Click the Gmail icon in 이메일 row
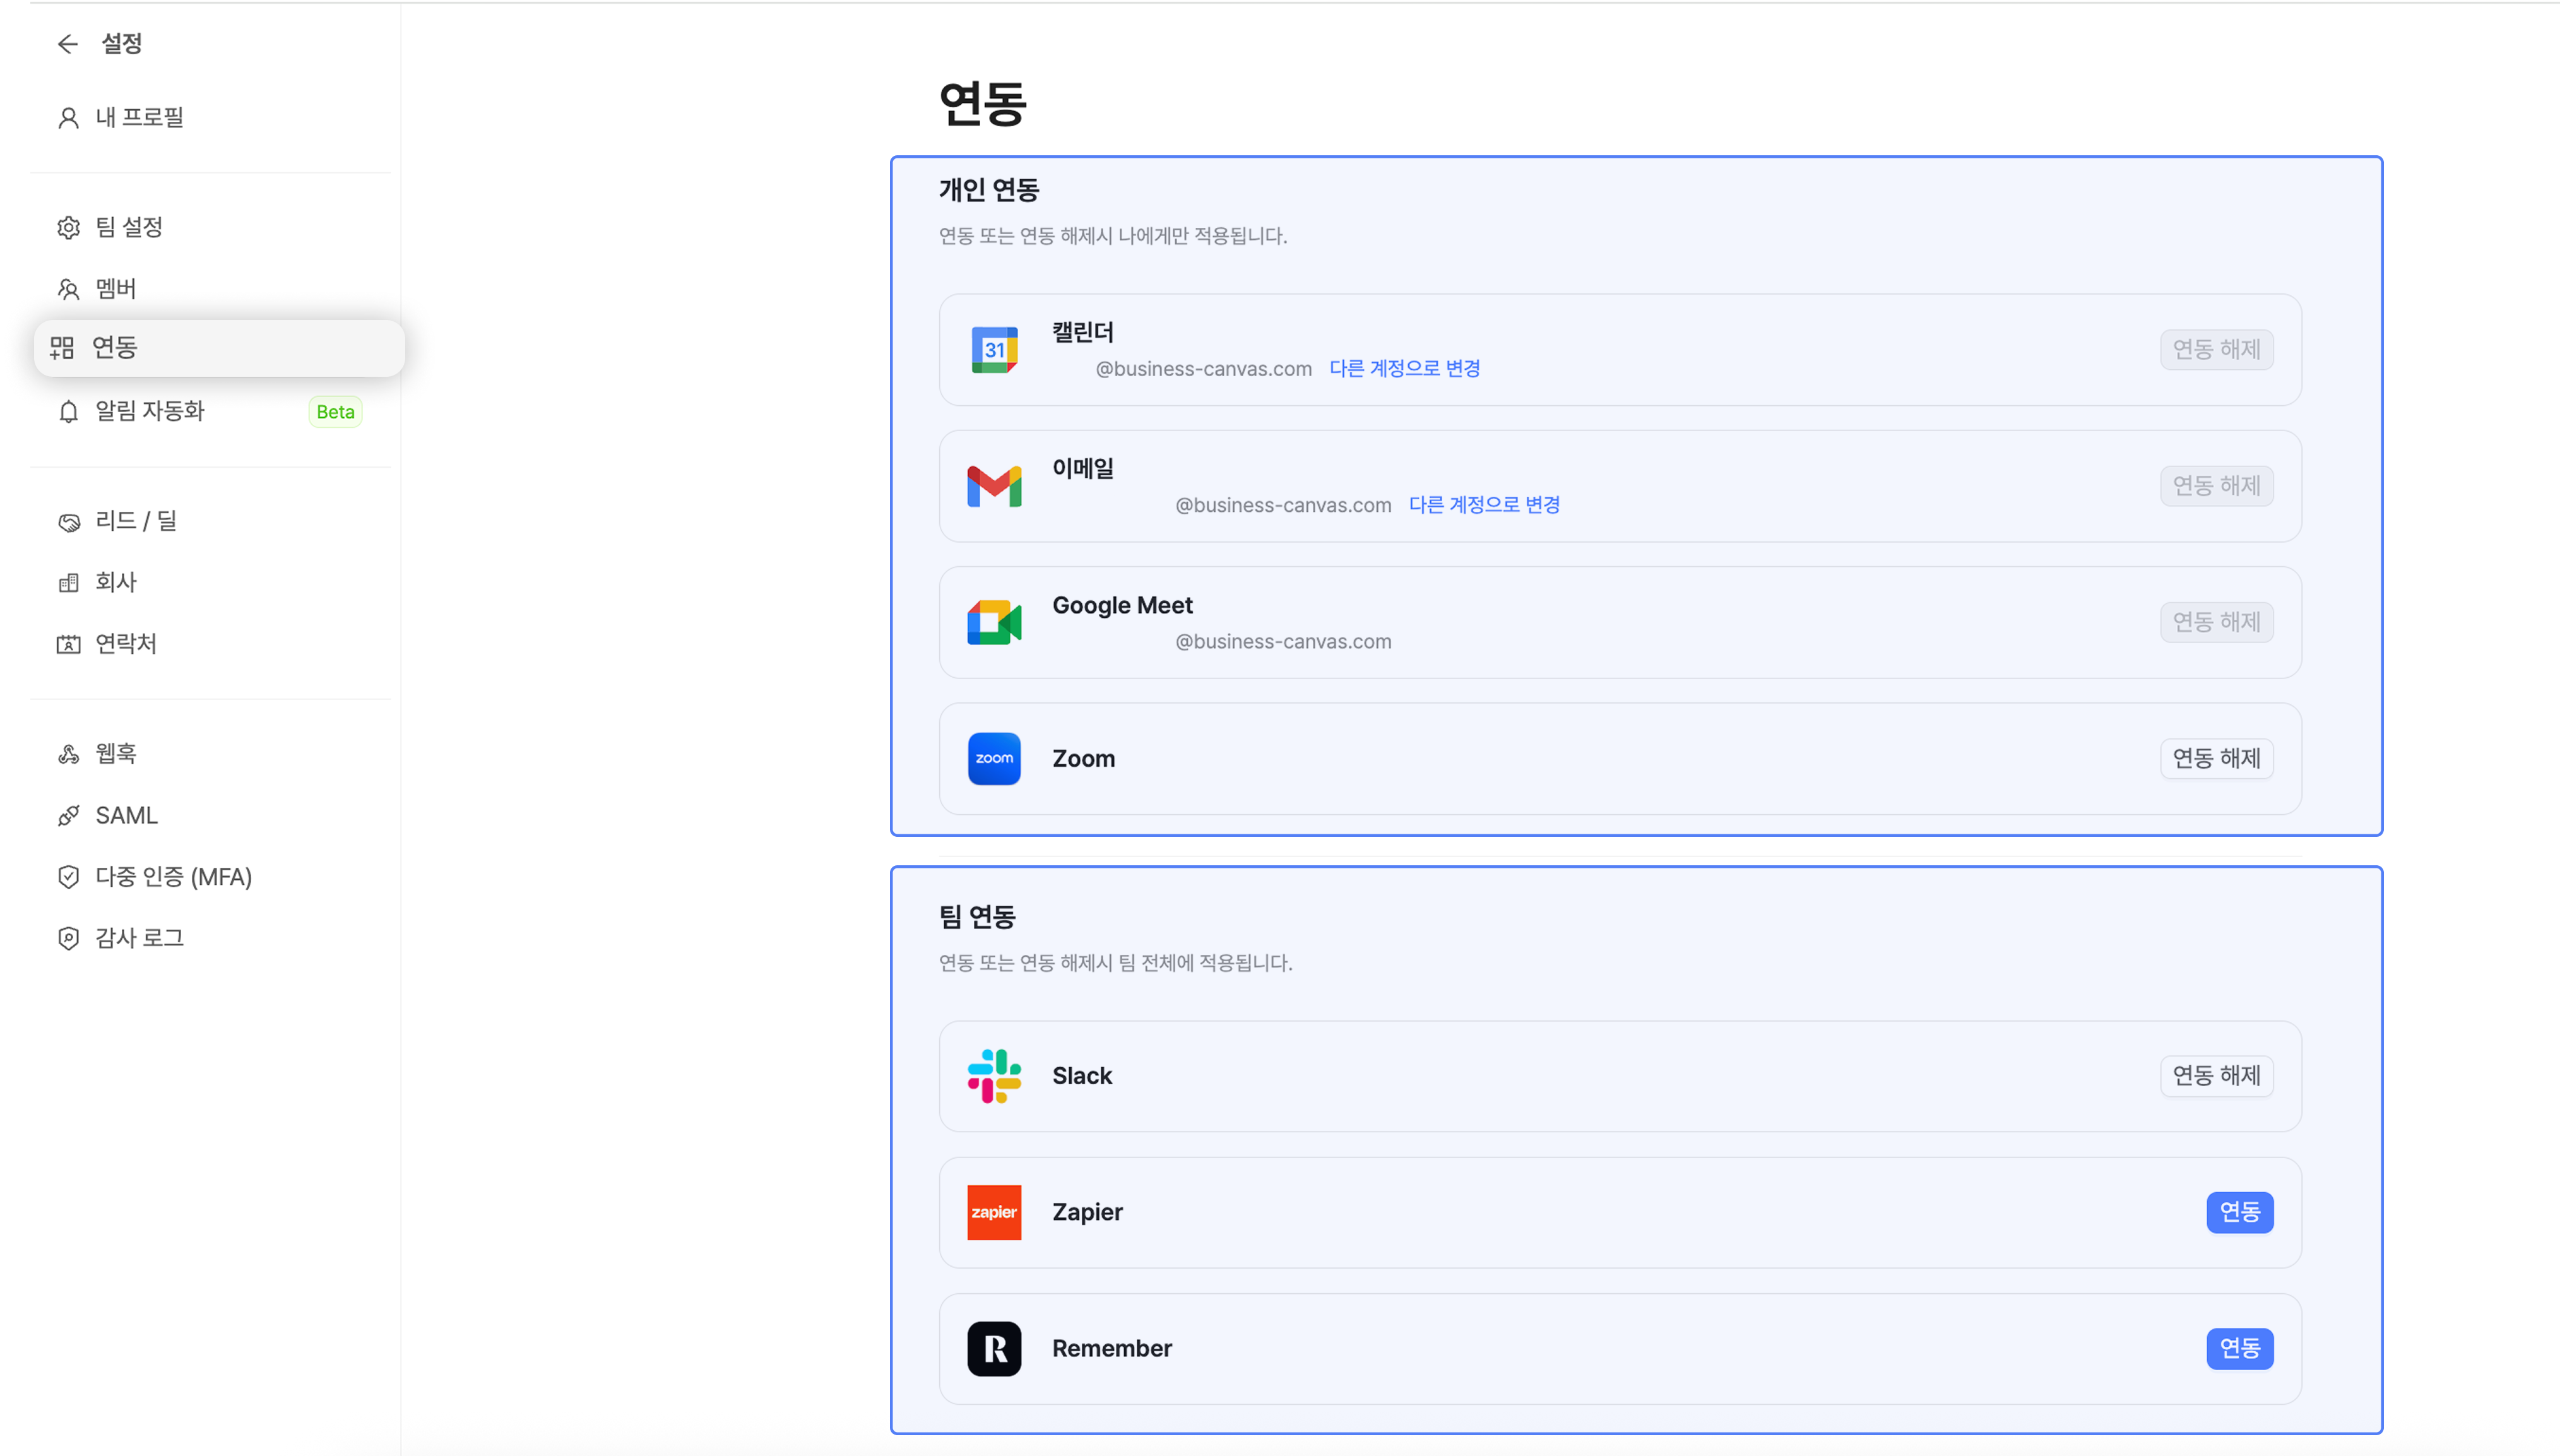The image size is (2560, 1456). 994,486
